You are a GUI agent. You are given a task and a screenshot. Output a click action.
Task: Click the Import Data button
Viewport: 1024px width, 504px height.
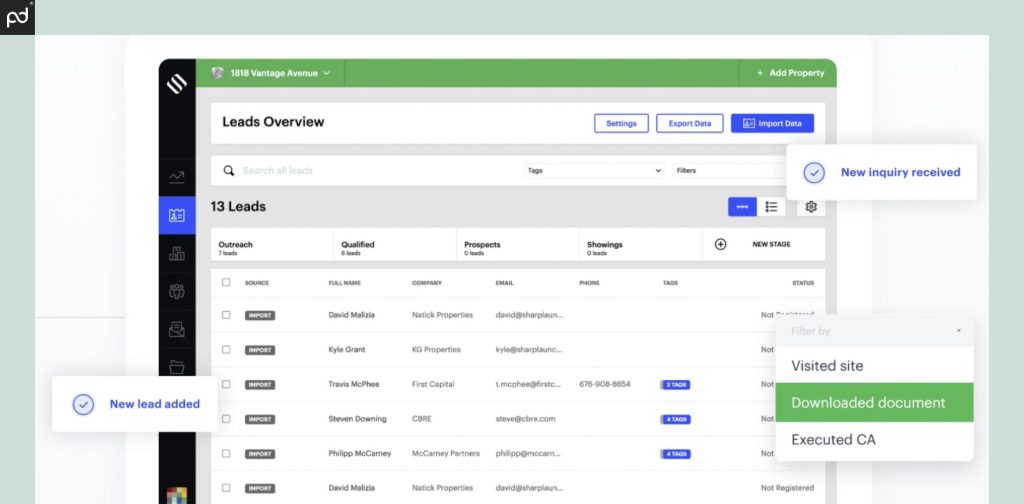pyautogui.click(x=773, y=123)
